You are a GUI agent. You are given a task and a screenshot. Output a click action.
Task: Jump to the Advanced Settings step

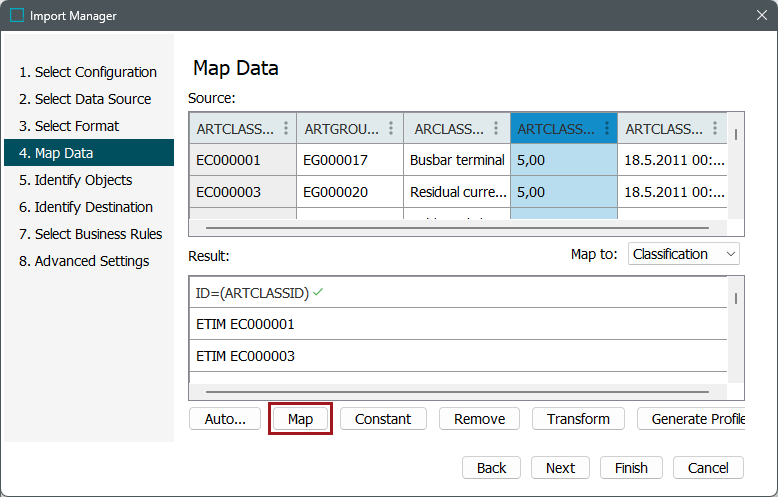84,261
